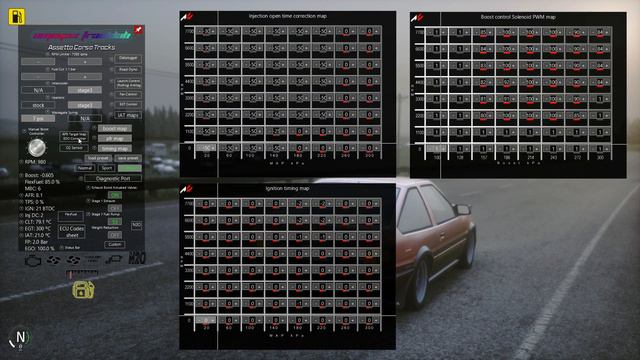Click the yellow fuel pump app icon

point(16,16)
